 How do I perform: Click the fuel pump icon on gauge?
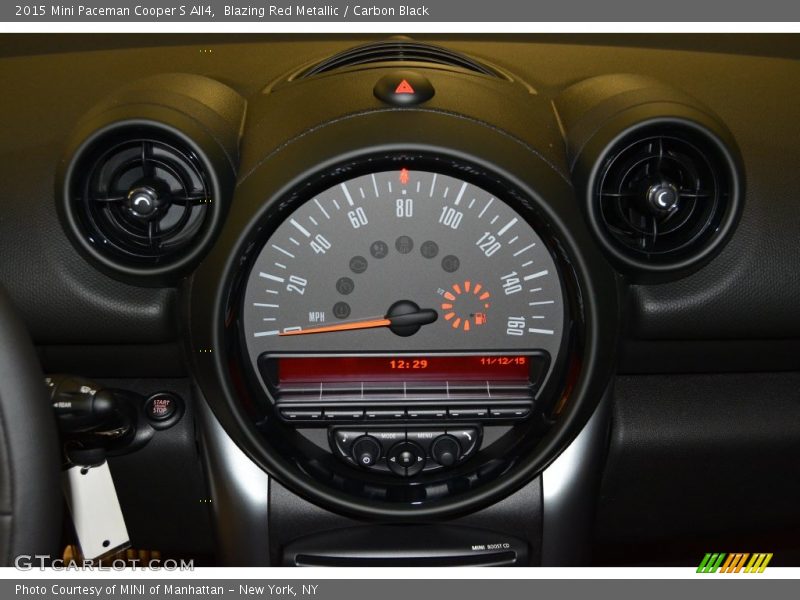pyautogui.click(x=479, y=319)
